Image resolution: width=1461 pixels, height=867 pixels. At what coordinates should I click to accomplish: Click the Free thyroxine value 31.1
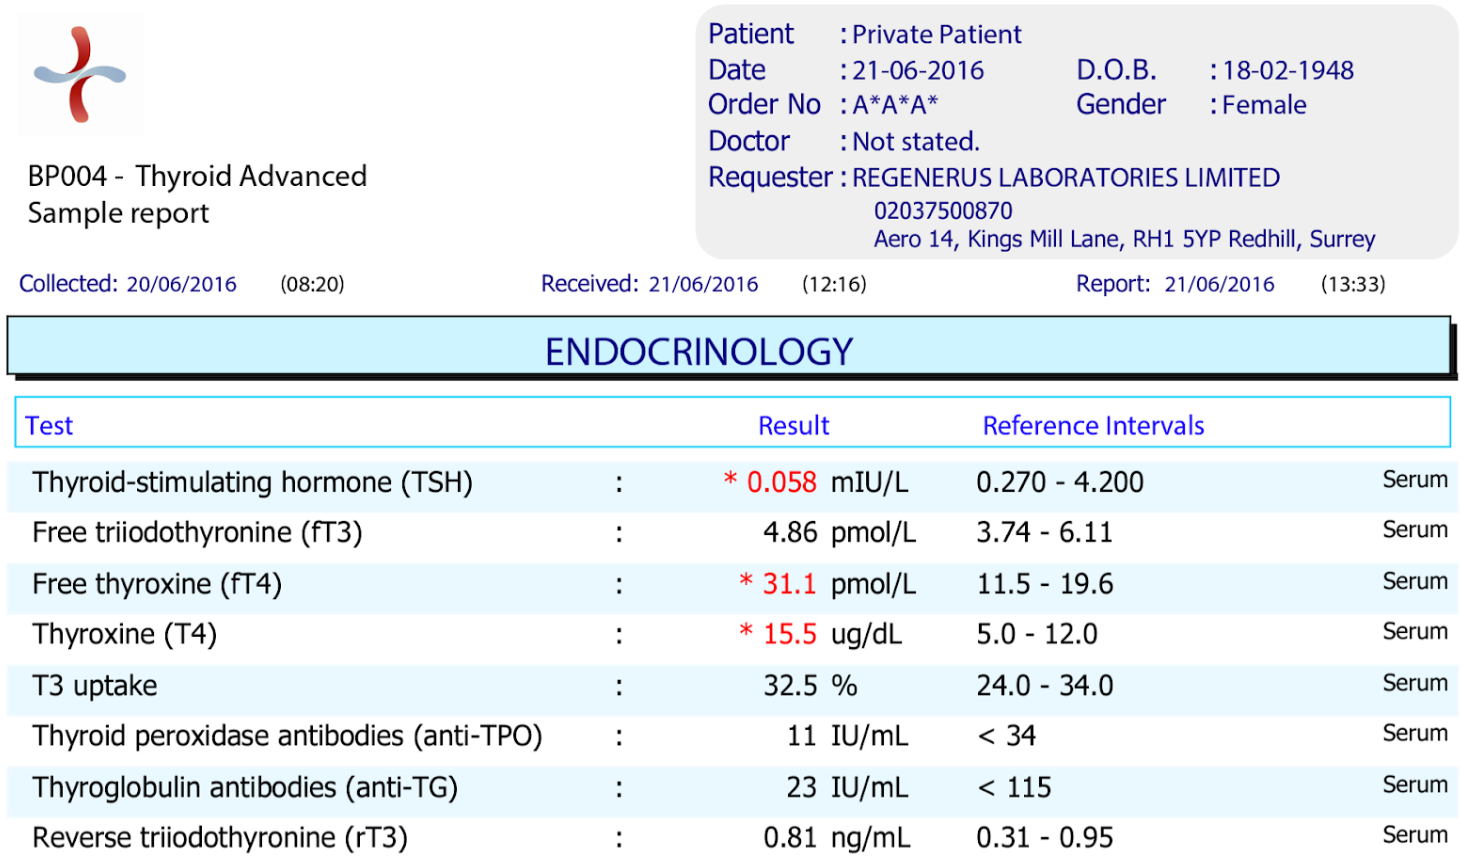pyautogui.click(x=789, y=584)
